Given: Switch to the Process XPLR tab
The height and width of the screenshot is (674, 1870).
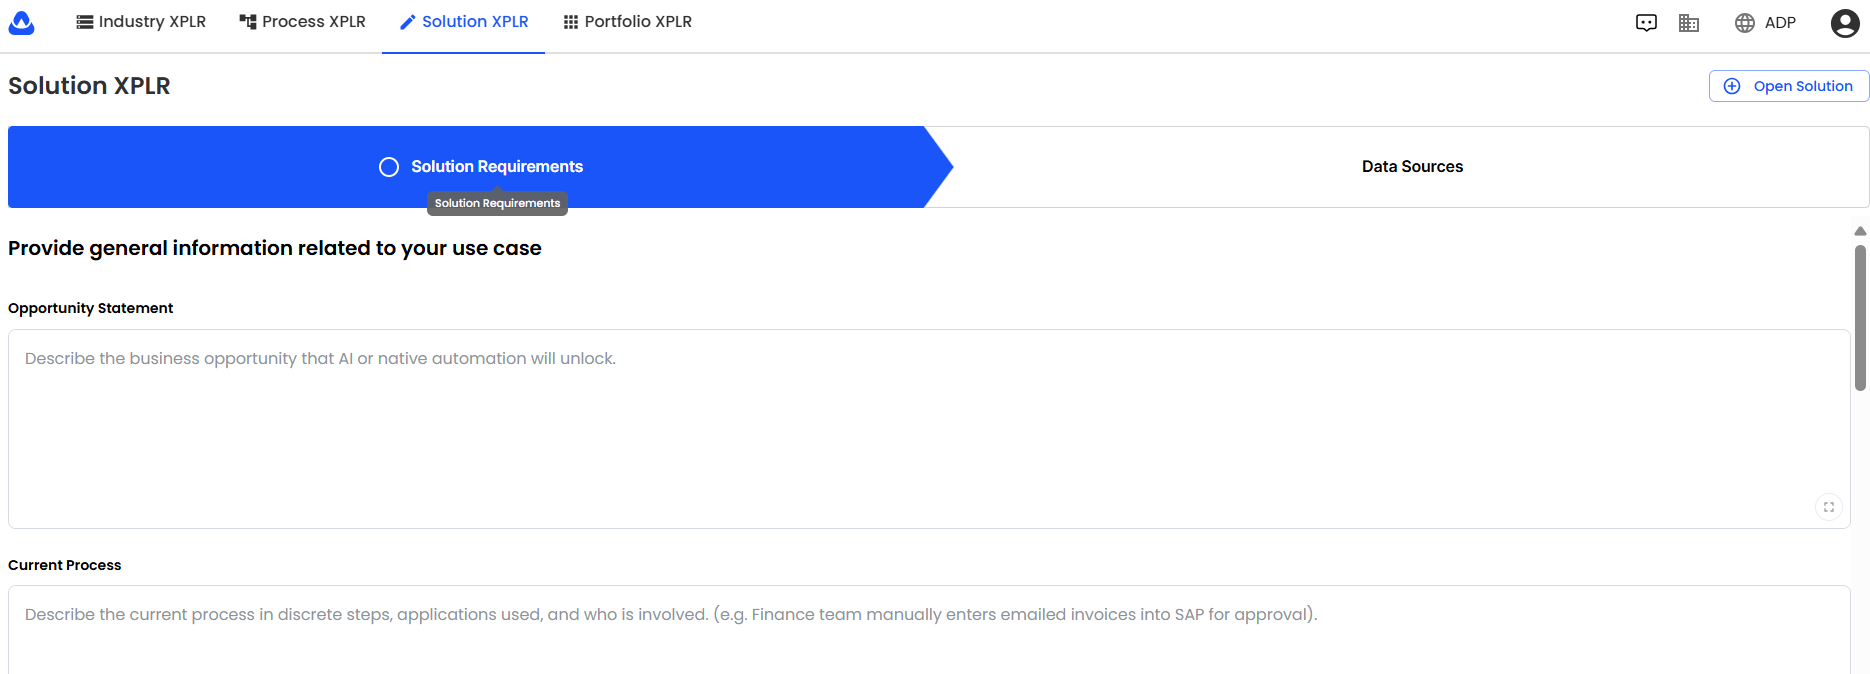Looking at the screenshot, I should 302,22.
